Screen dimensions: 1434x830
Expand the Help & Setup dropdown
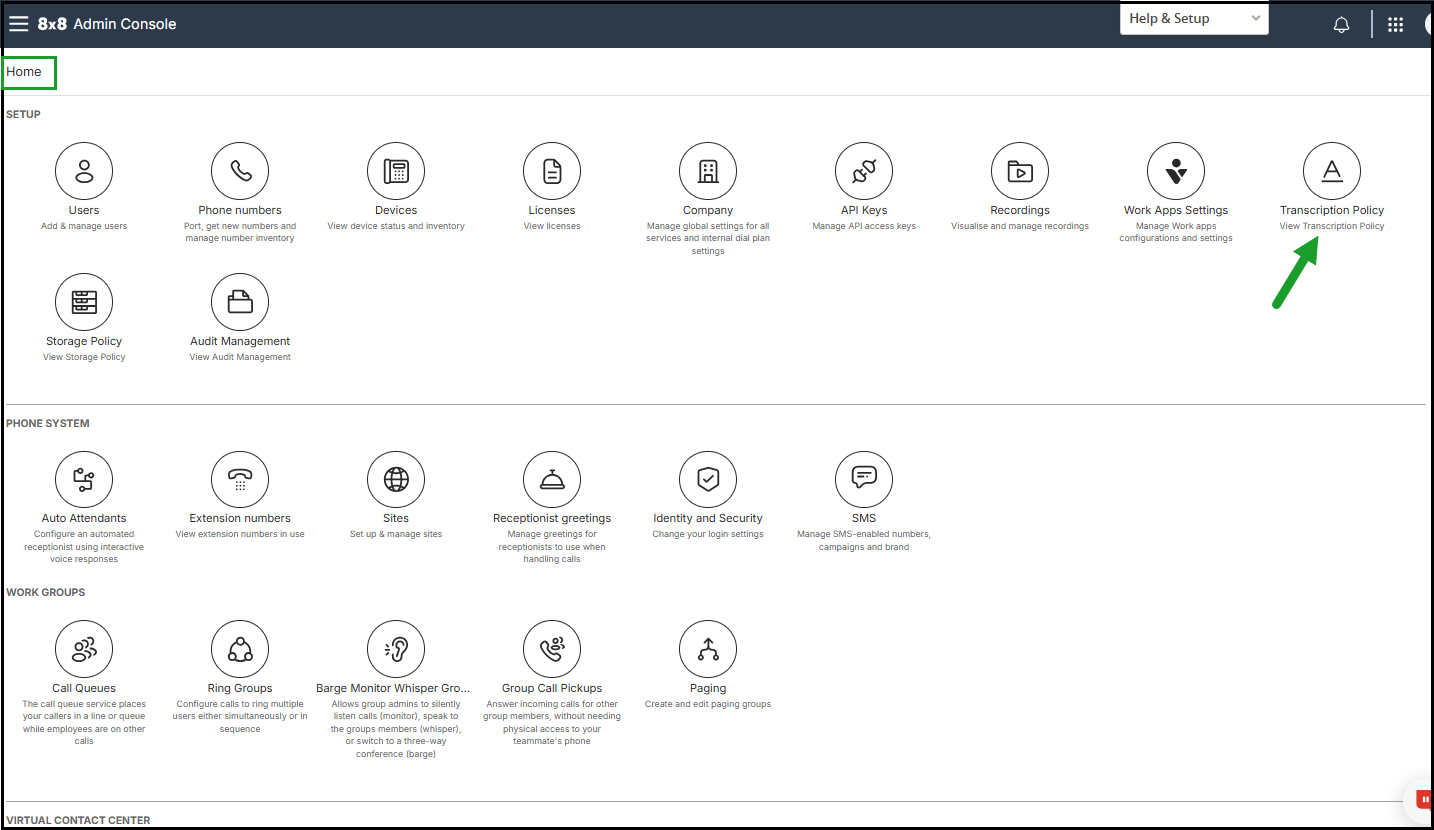tap(1194, 19)
